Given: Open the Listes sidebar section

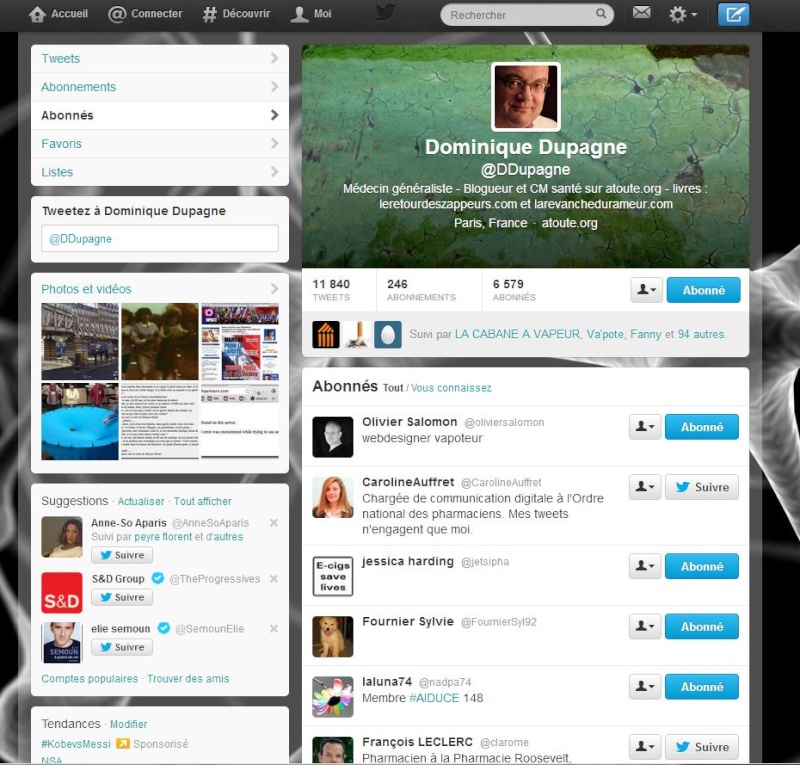Looking at the screenshot, I should point(160,172).
